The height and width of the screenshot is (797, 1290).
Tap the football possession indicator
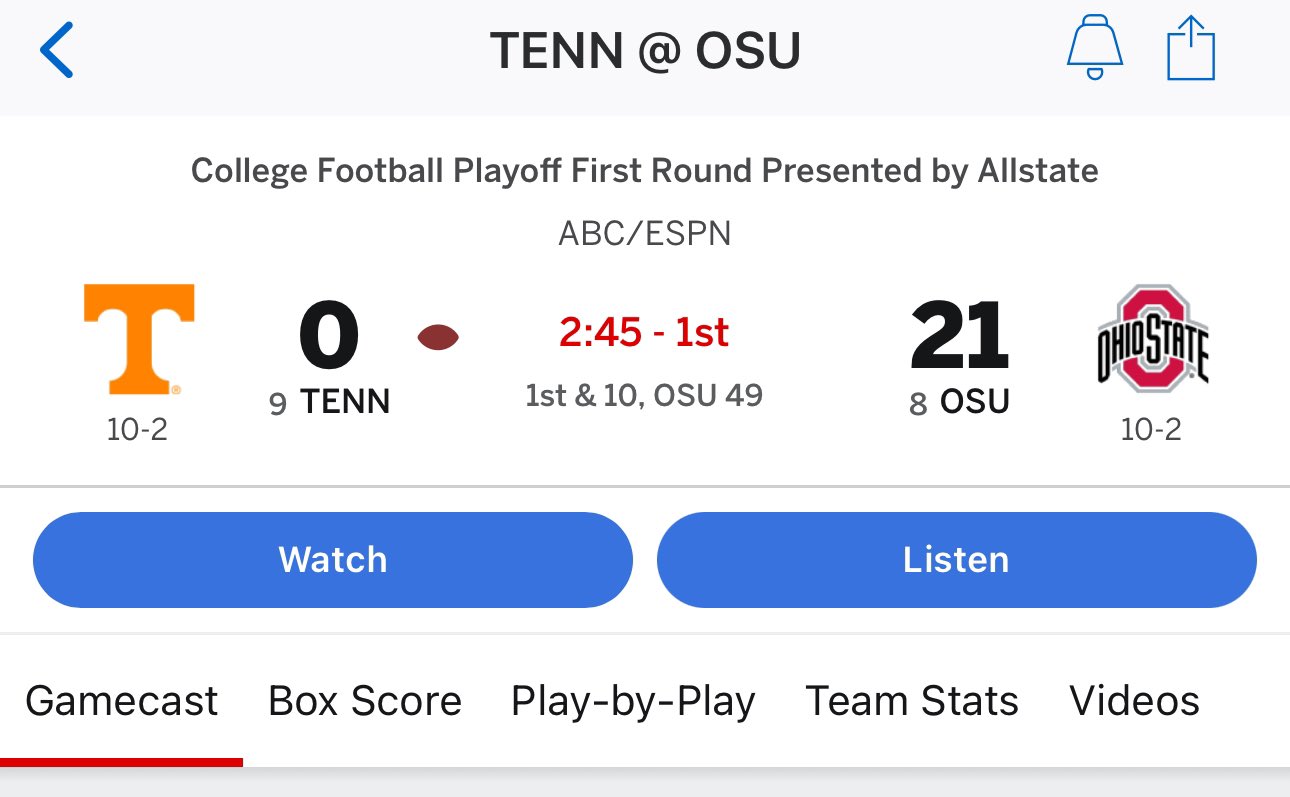[x=438, y=338]
